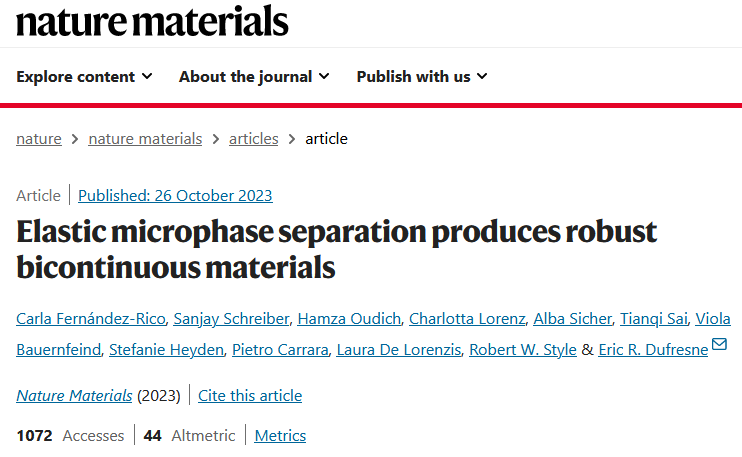Click the italic Nature Materials journal link
The height and width of the screenshot is (457, 742).
pyautogui.click(x=74, y=395)
